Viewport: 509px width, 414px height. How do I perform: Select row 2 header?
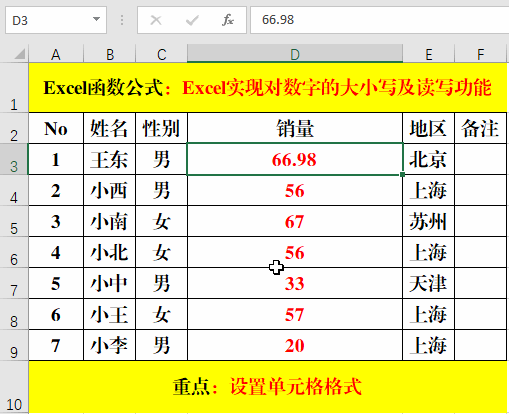(x=14, y=128)
